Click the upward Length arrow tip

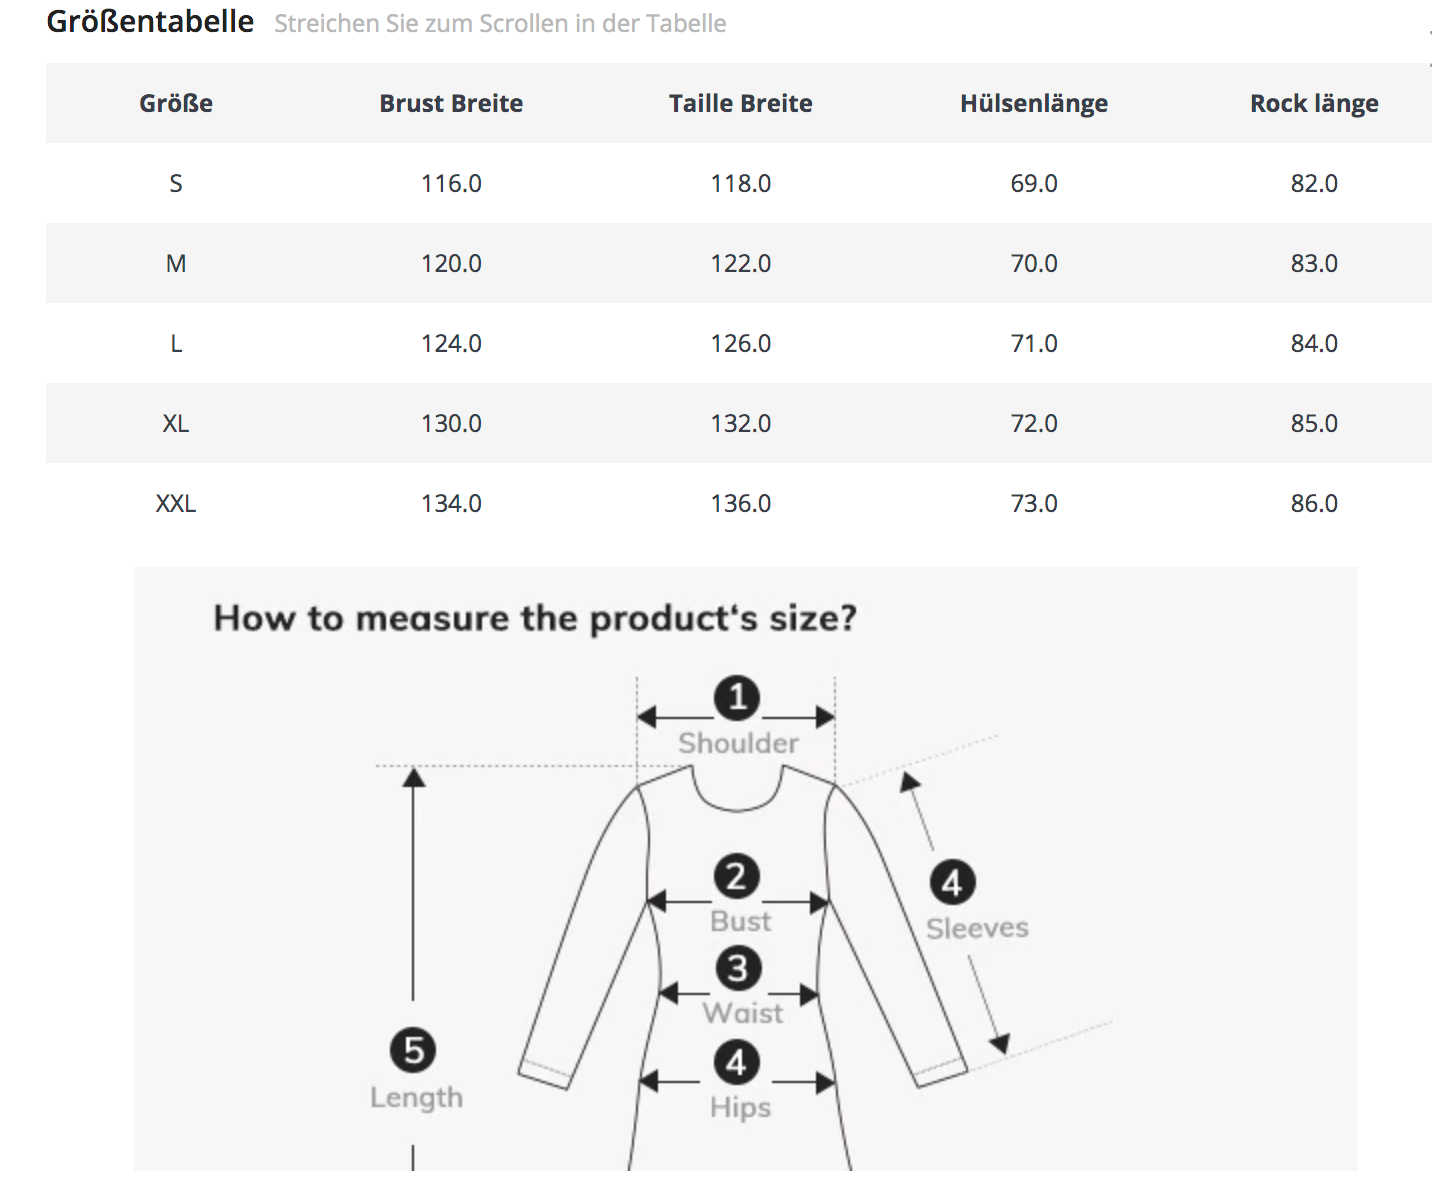point(413,774)
